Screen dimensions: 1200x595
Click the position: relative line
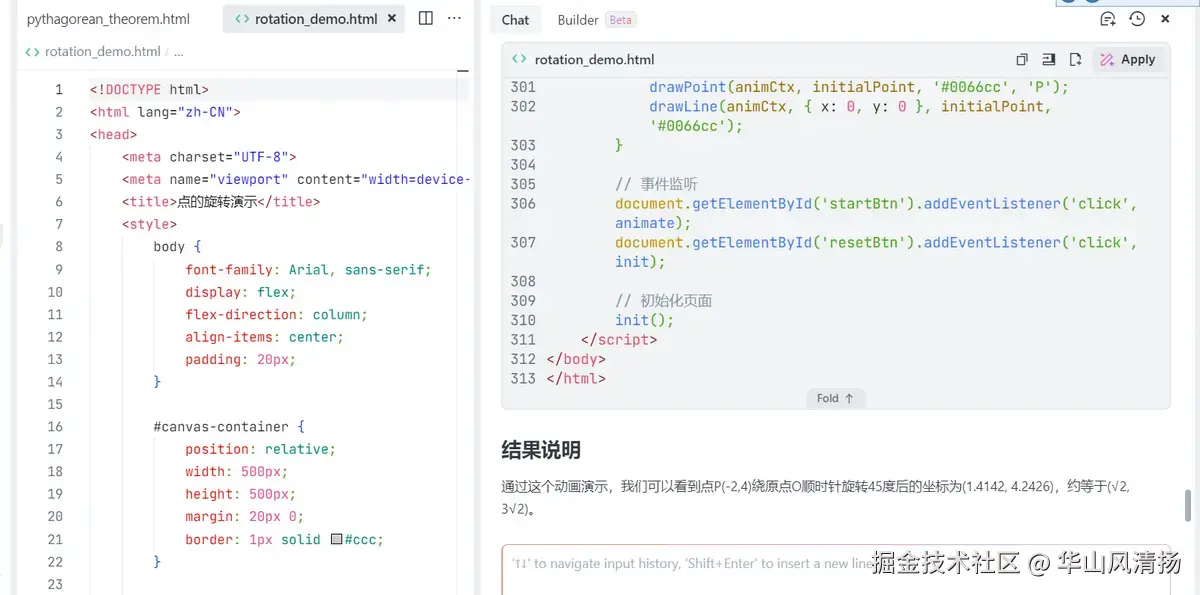click(x=260, y=450)
